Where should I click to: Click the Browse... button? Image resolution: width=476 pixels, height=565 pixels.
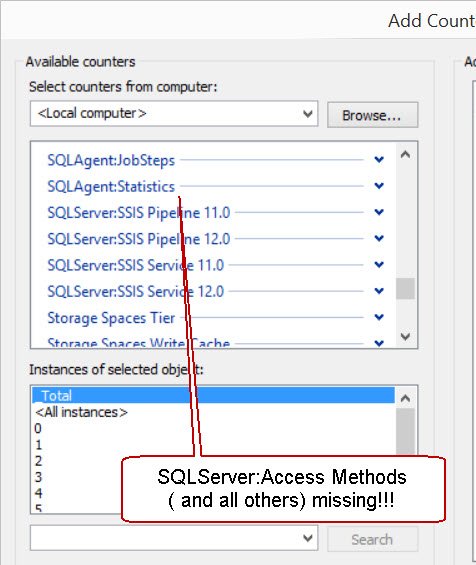373,115
